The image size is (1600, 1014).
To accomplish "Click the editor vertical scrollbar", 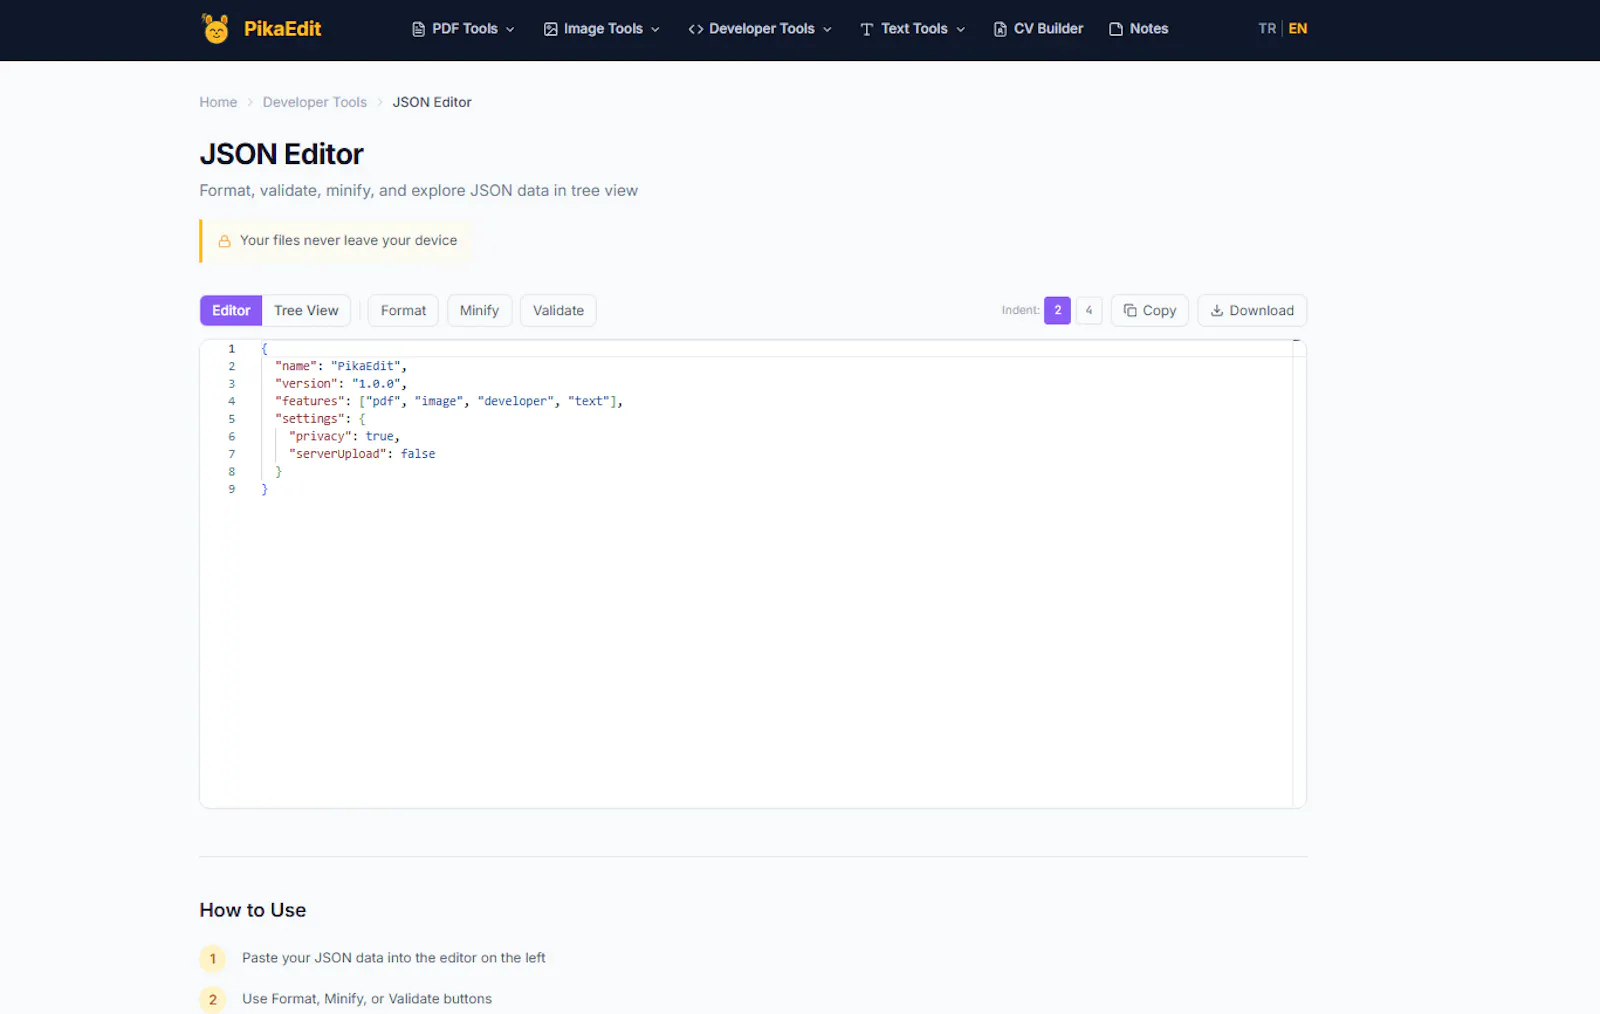I will [x=1299, y=574].
